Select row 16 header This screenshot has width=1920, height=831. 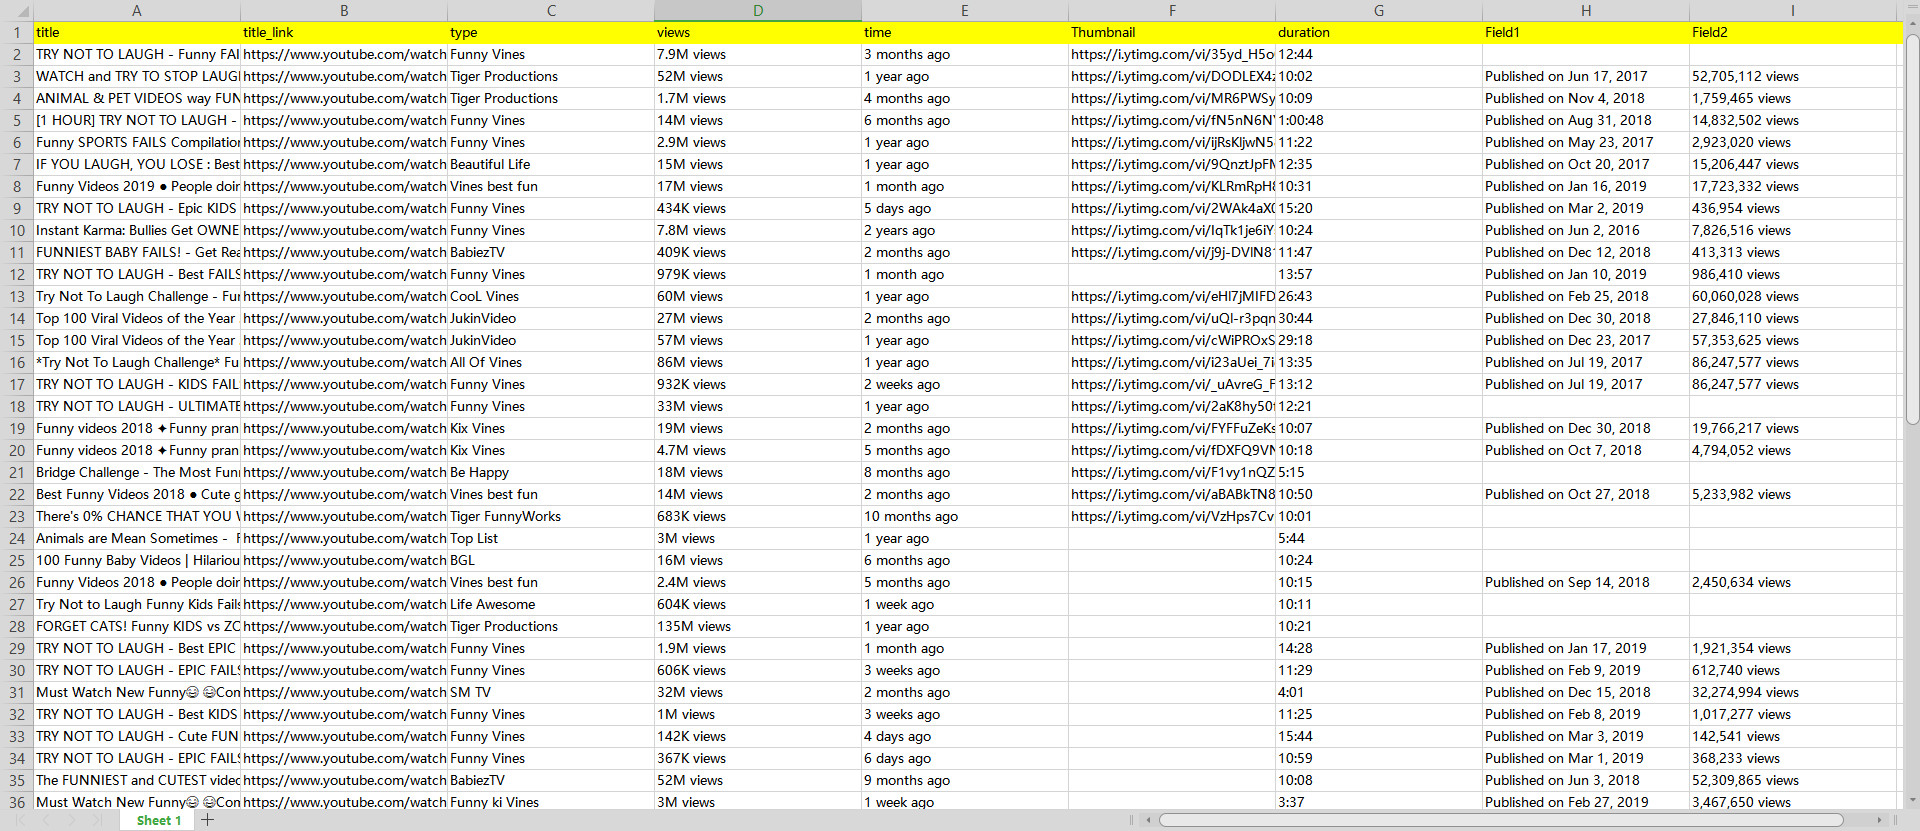click(x=16, y=362)
